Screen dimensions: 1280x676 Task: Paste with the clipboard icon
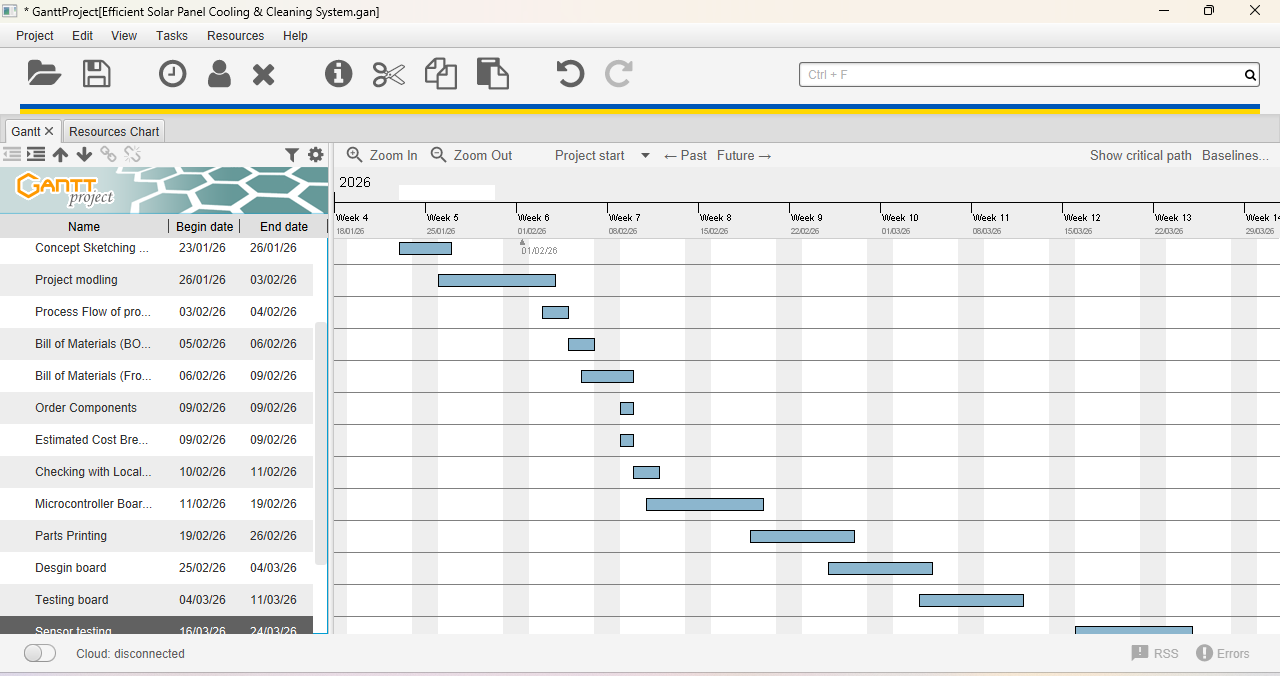492,73
